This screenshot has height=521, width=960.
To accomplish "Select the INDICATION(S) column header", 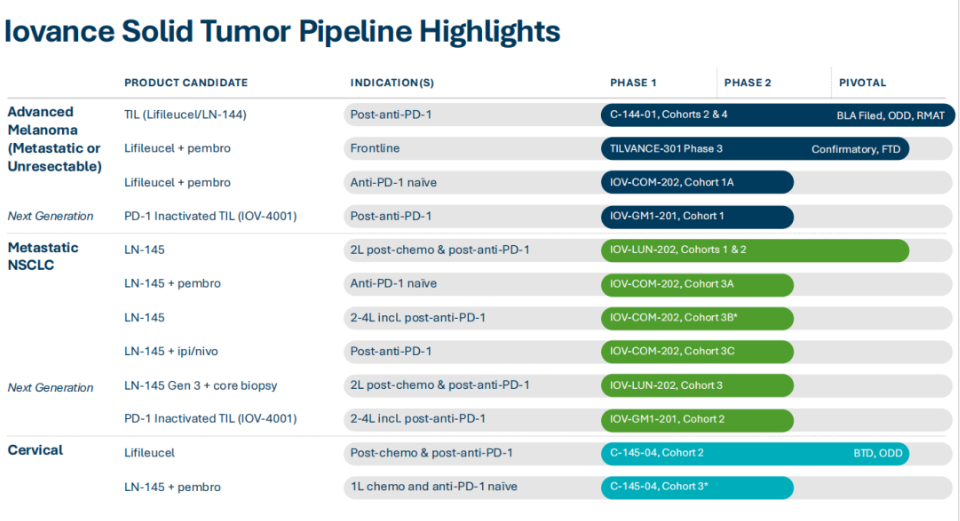I will pyautogui.click(x=392, y=82).
